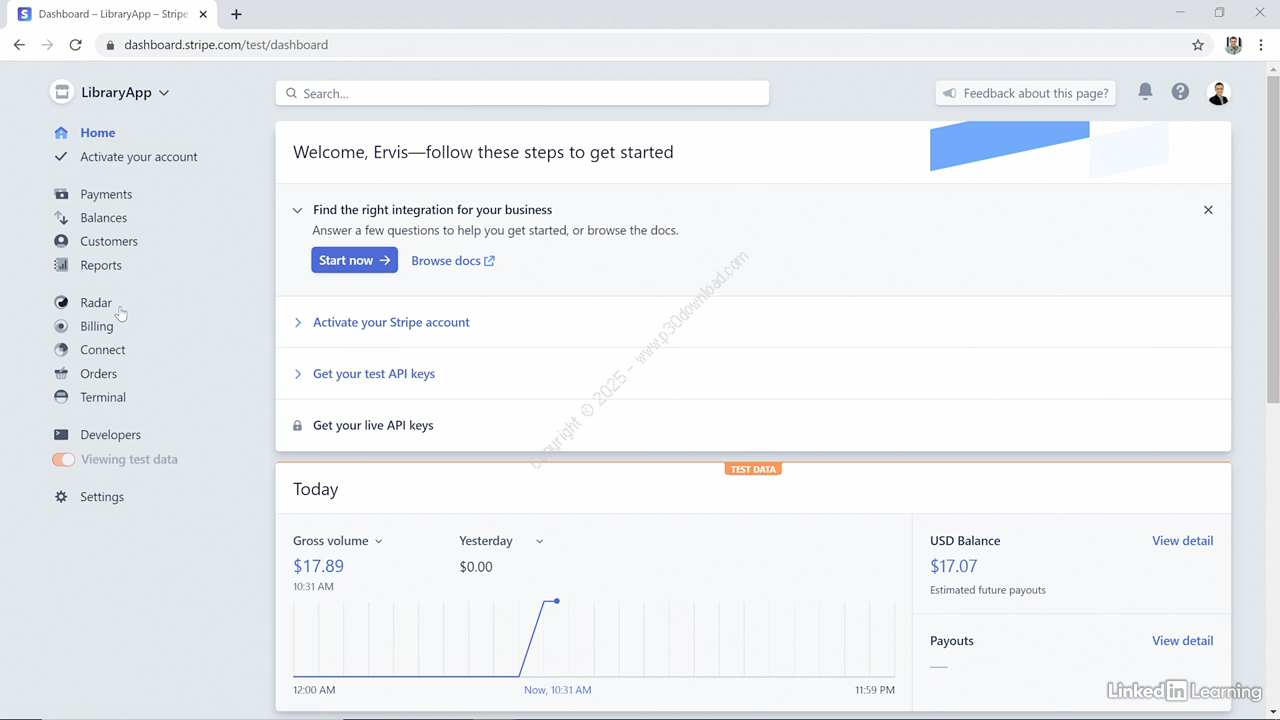Click the browser address bar URL
The height and width of the screenshot is (720, 1280).
click(226, 45)
